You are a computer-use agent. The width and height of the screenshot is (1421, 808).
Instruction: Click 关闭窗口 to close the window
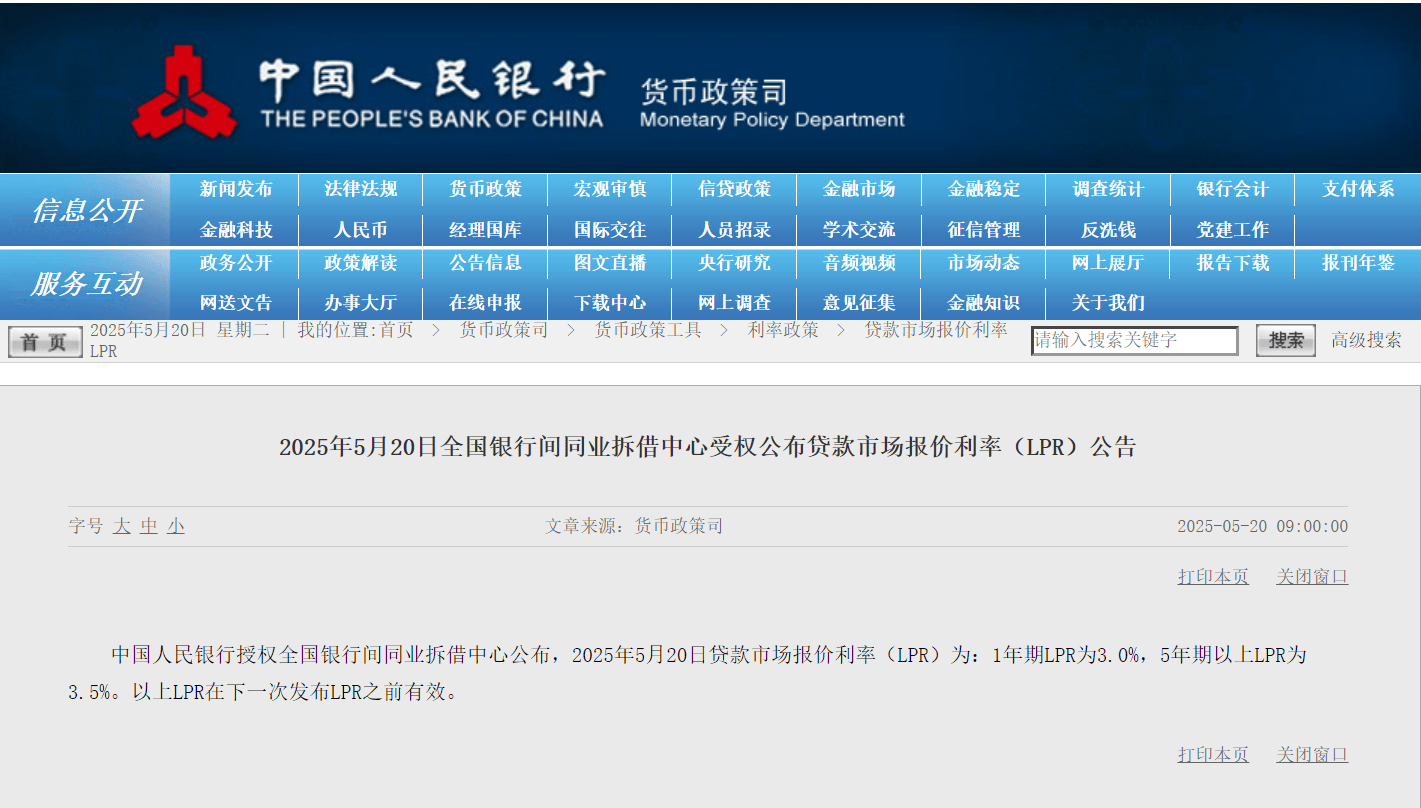tap(1312, 576)
